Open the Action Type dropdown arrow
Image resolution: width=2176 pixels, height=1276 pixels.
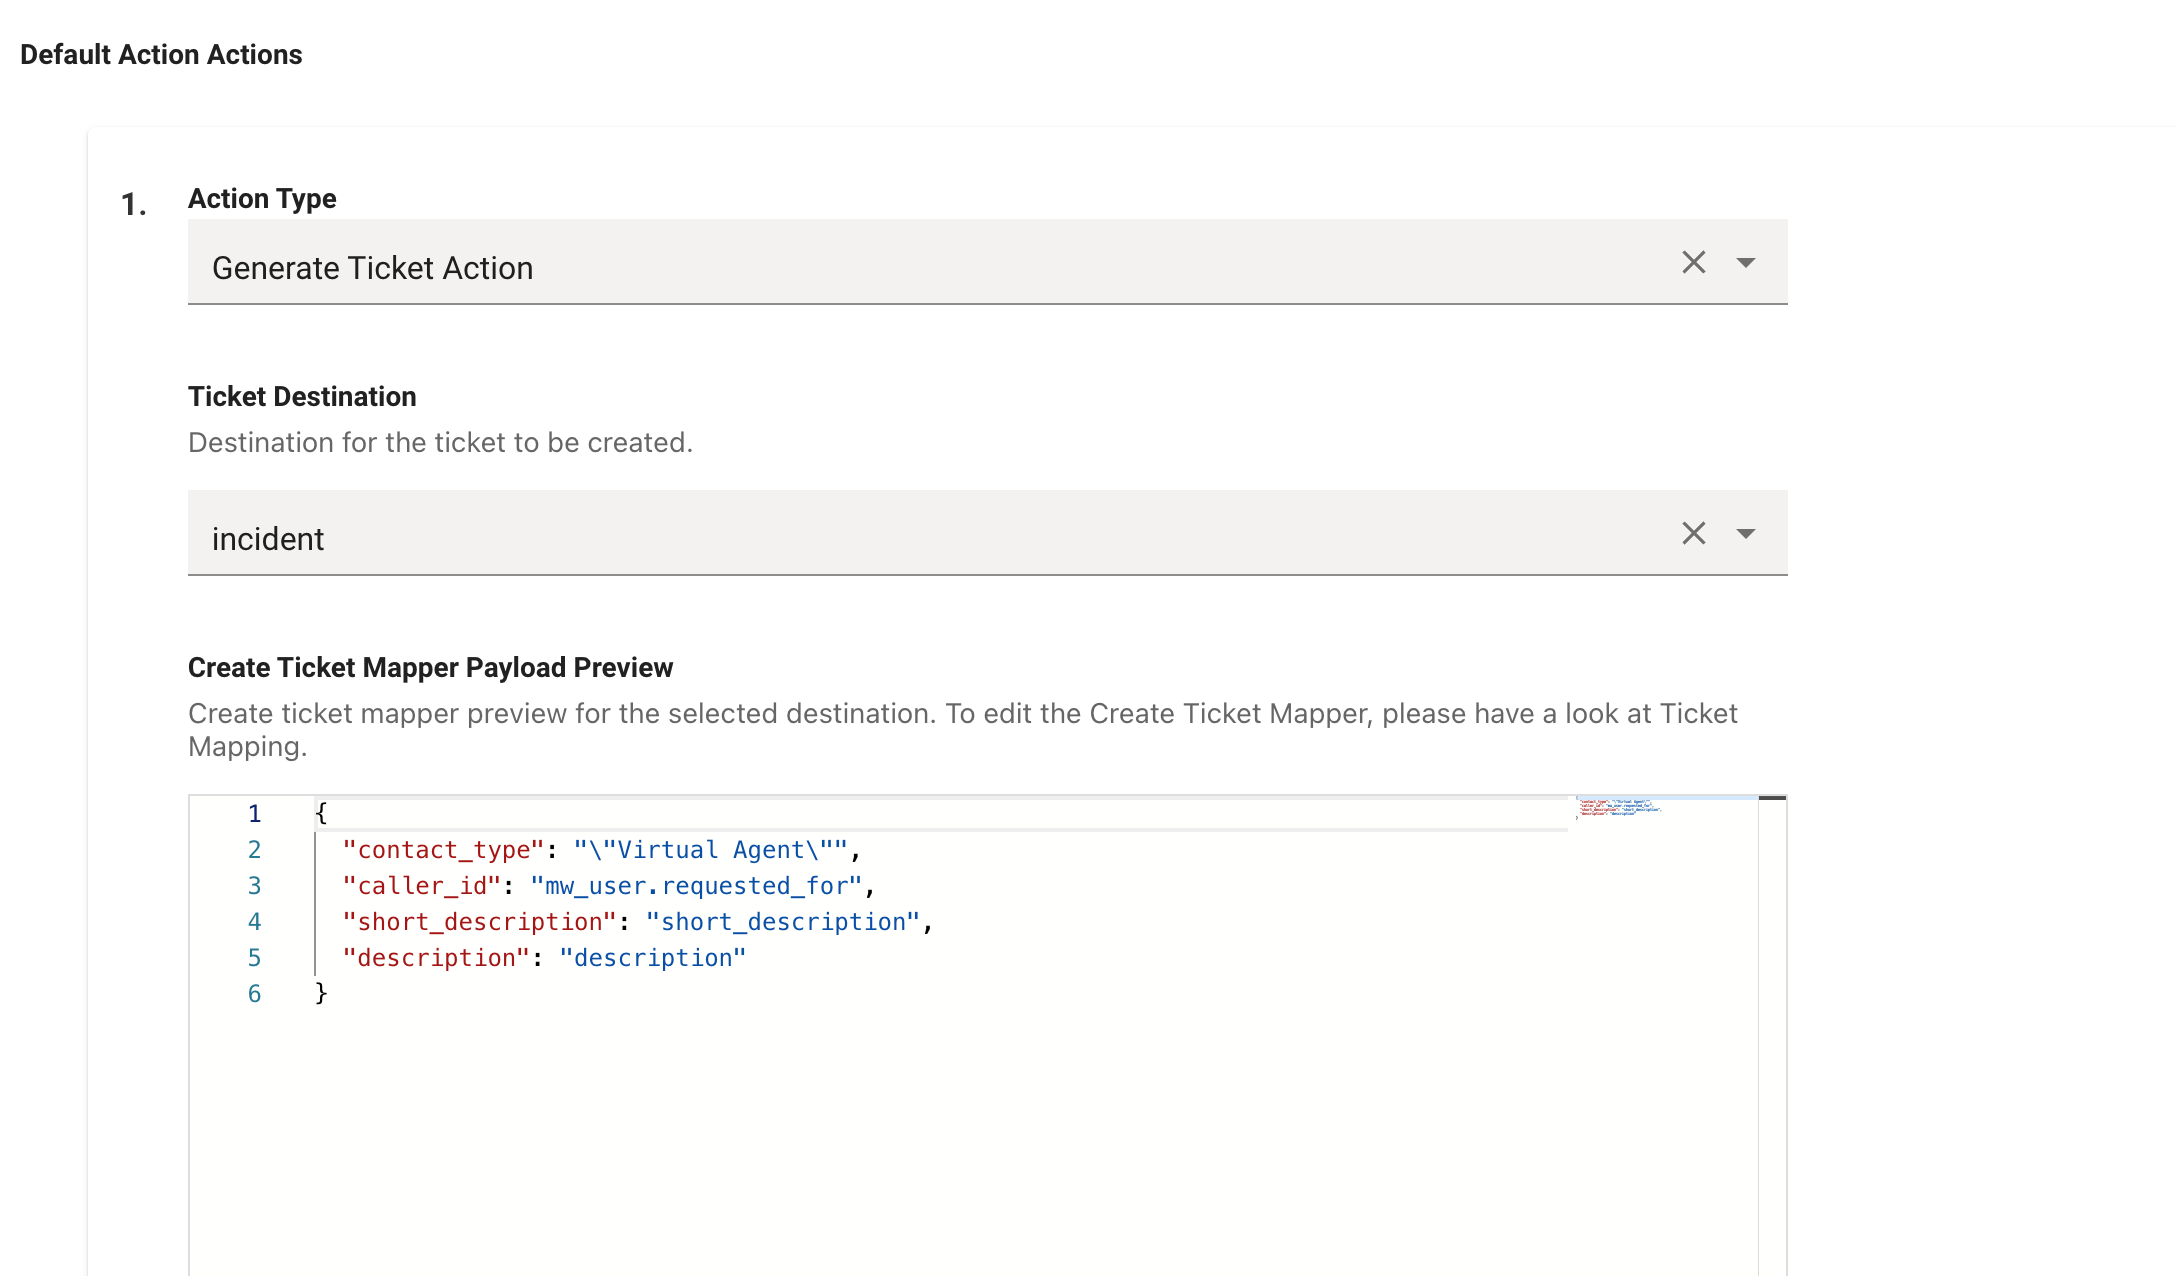[x=1746, y=262]
